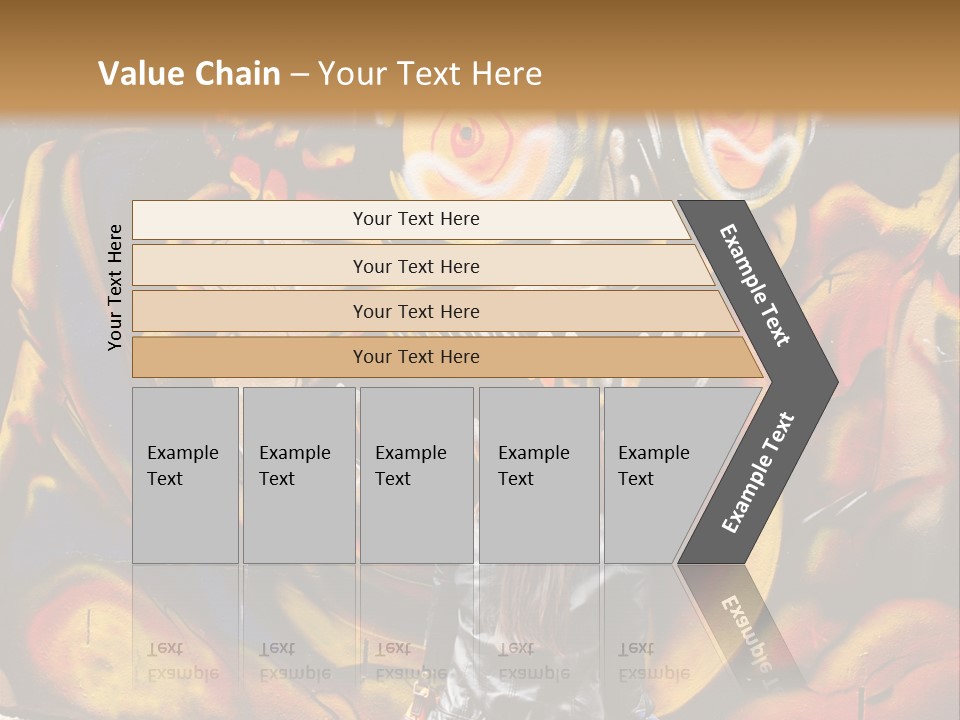This screenshot has height=720, width=960.
Task: Click the upper chevron arm "Example Text"
Action: pos(756,284)
